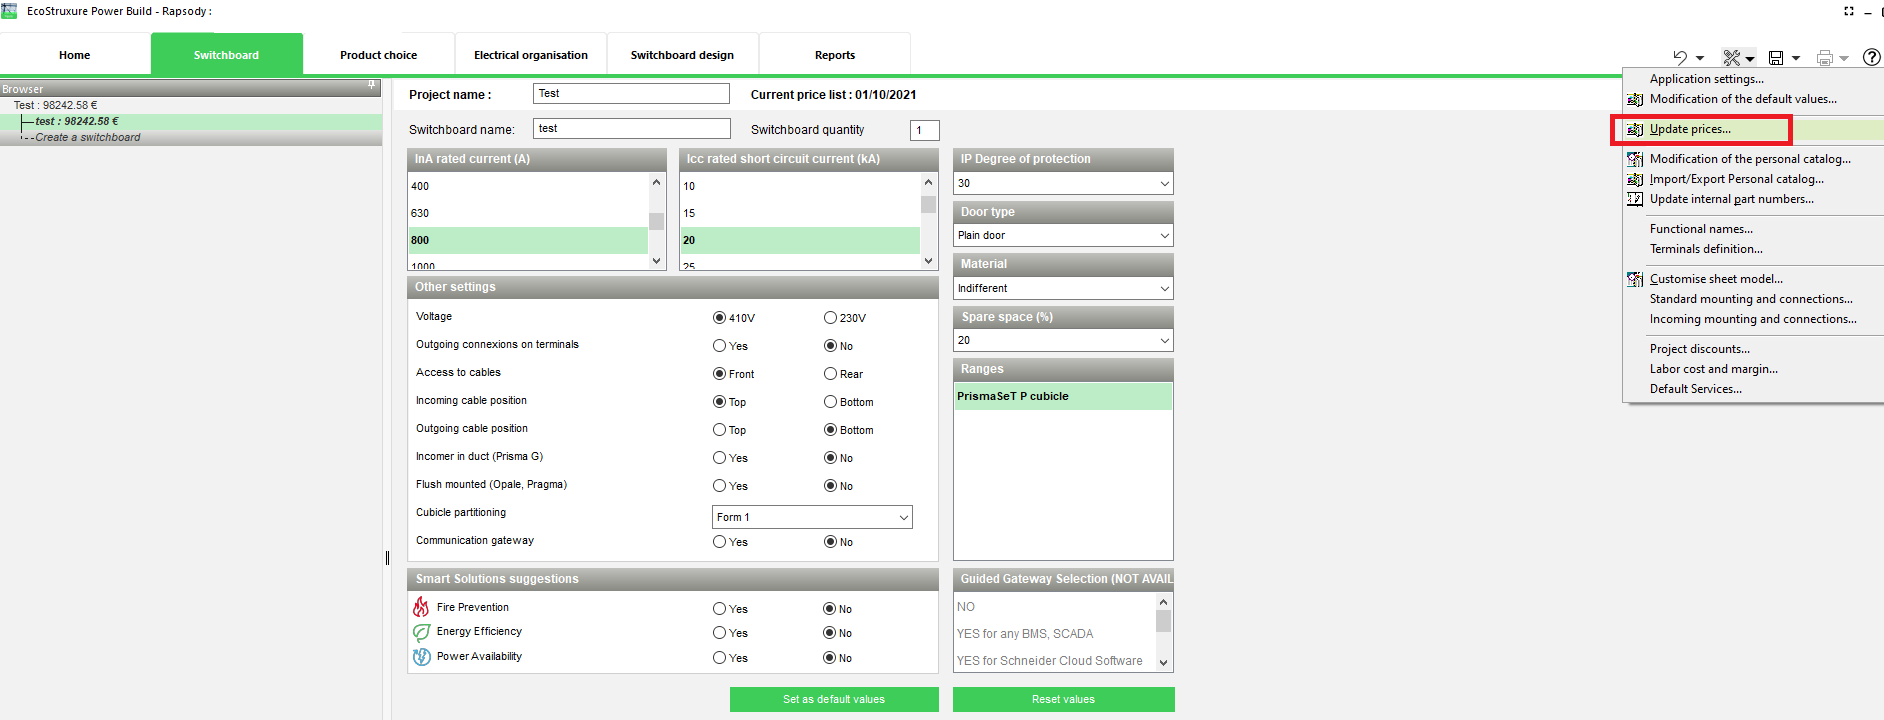Click icon beside Update internal part numbers

pyautogui.click(x=1635, y=199)
